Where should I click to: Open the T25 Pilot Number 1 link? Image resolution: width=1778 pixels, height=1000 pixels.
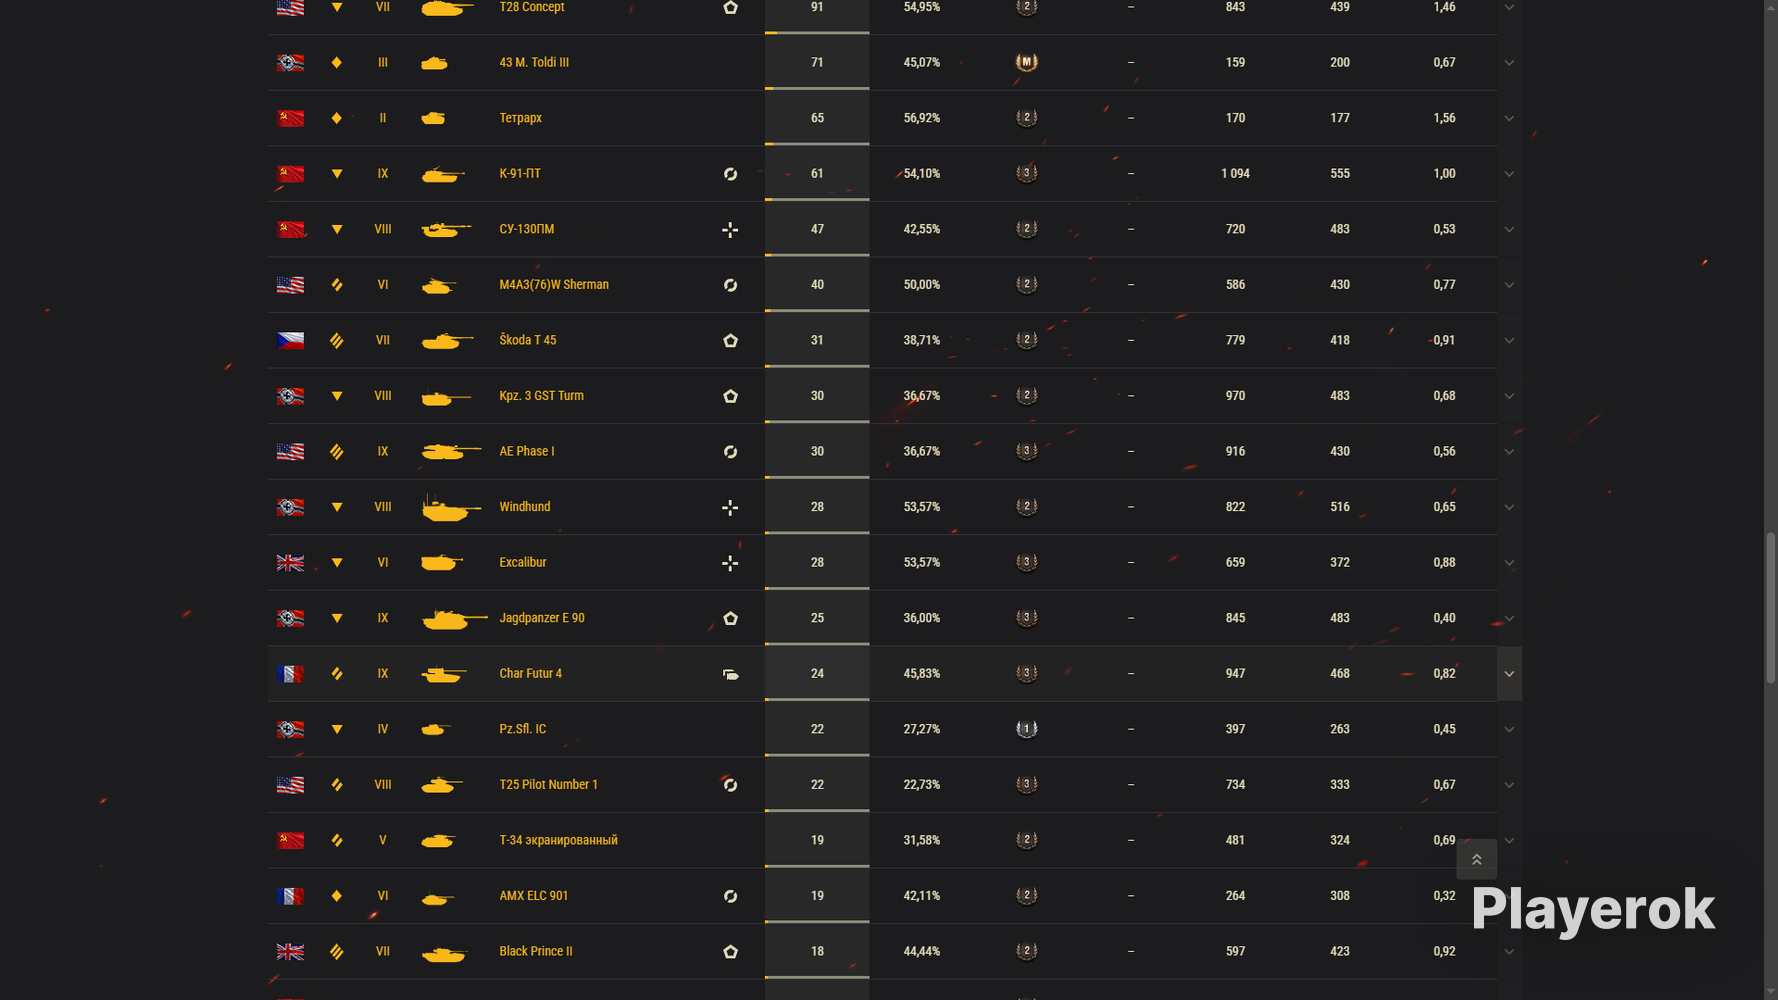[548, 785]
